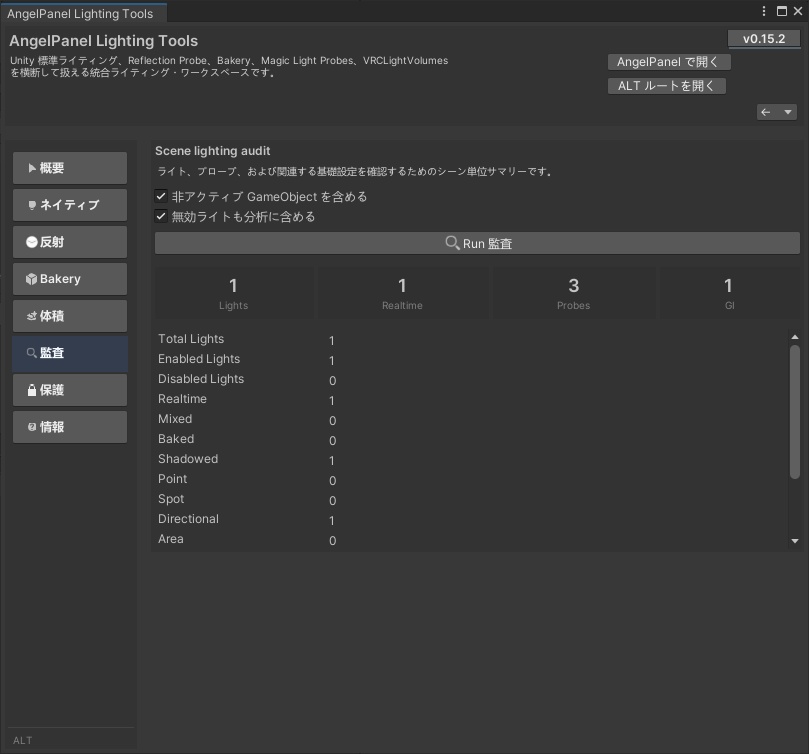
Task: Click ALT ルートを開く
Action: [666, 85]
